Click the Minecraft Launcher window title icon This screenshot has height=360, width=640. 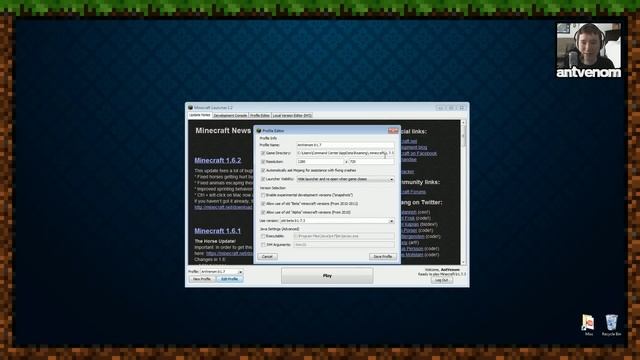point(191,108)
